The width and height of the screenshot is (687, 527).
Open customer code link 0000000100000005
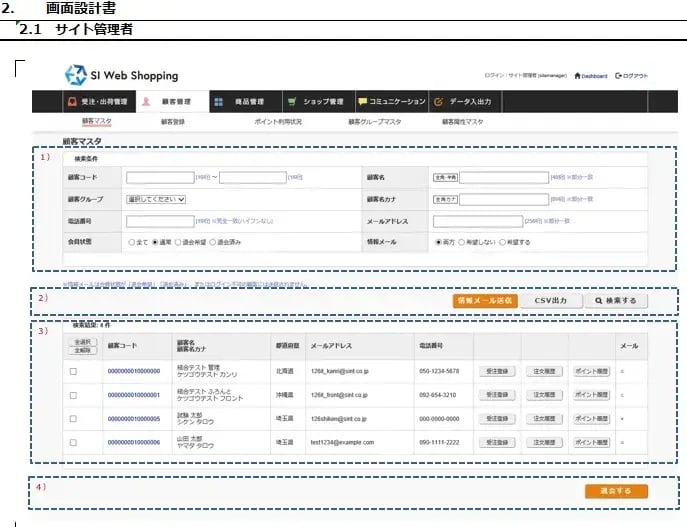pos(134,418)
